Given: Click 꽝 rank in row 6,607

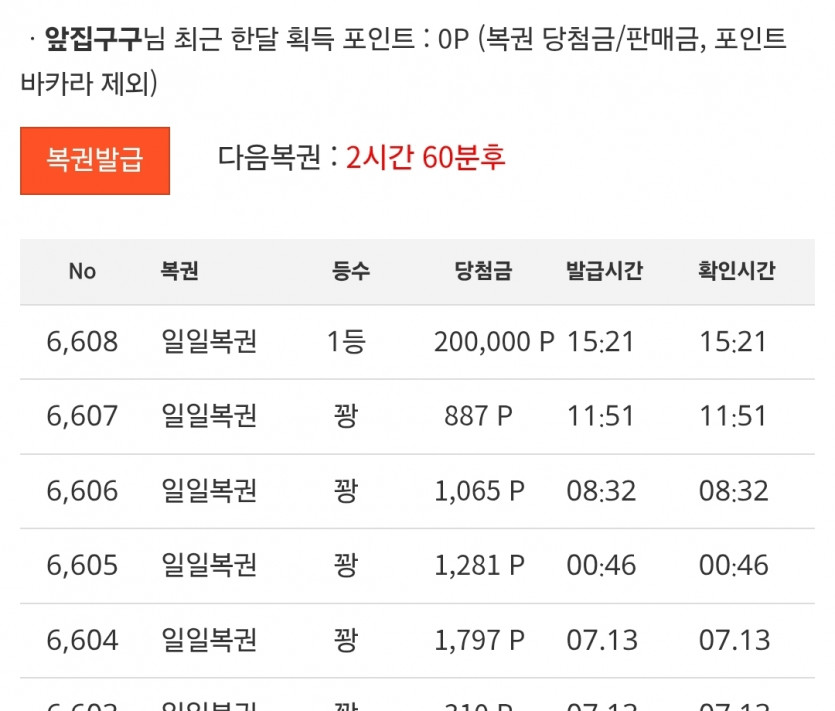Looking at the screenshot, I should tap(346, 416).
